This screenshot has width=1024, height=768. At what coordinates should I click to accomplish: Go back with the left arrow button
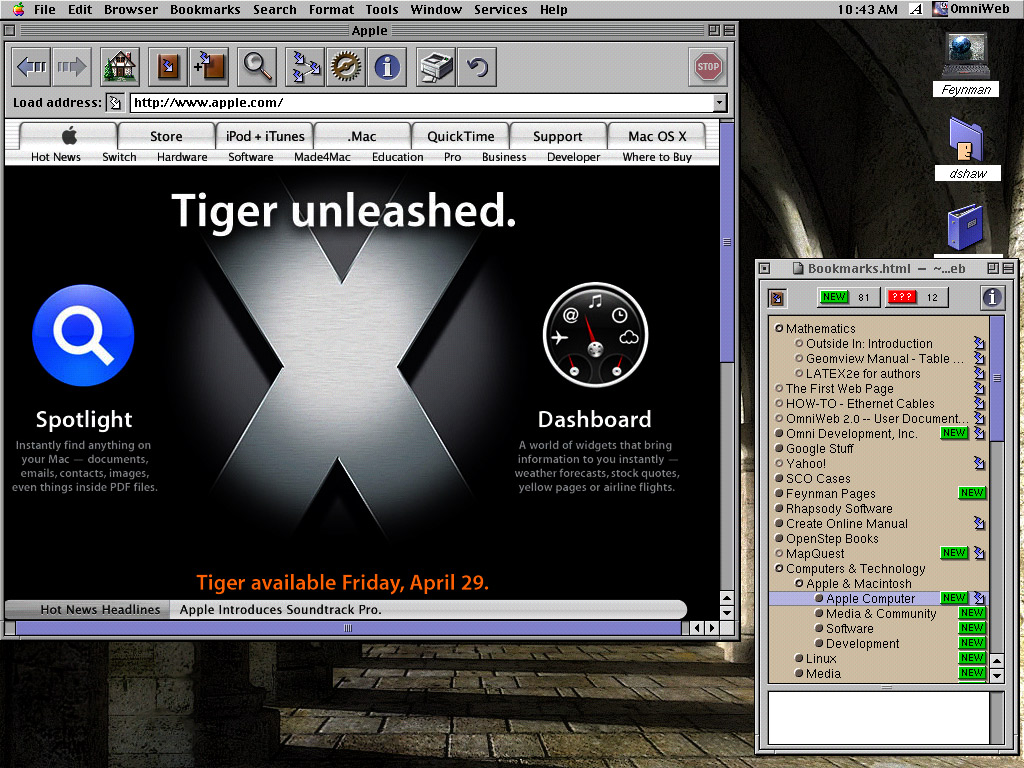click(x=31, y=67)
